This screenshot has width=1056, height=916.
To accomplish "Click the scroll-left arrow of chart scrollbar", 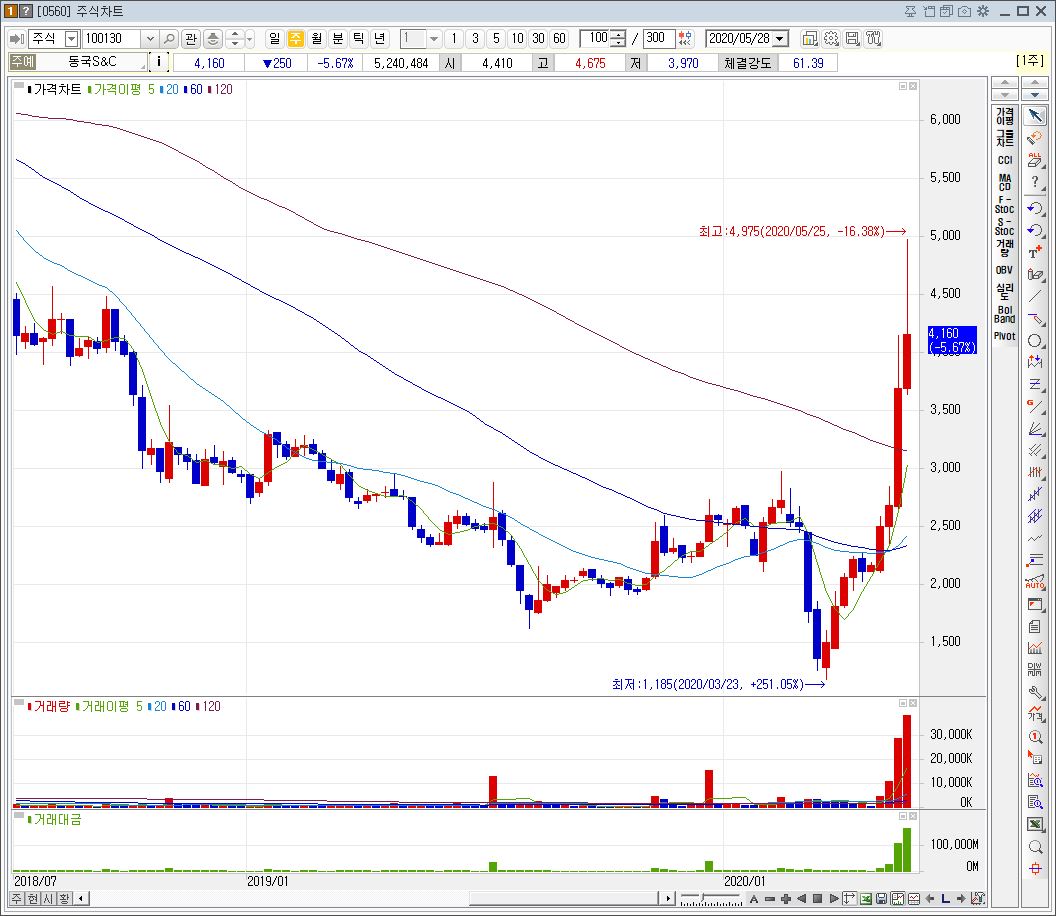I will tap(81, 898).
